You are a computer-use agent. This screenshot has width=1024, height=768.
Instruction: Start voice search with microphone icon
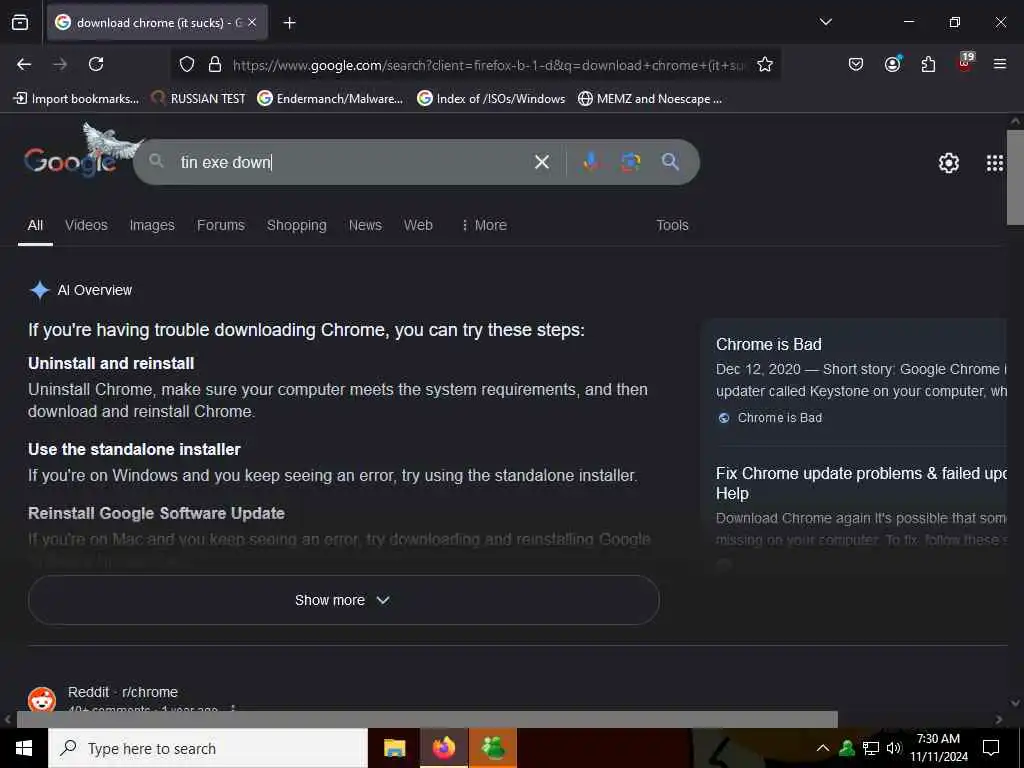[591, 162]
